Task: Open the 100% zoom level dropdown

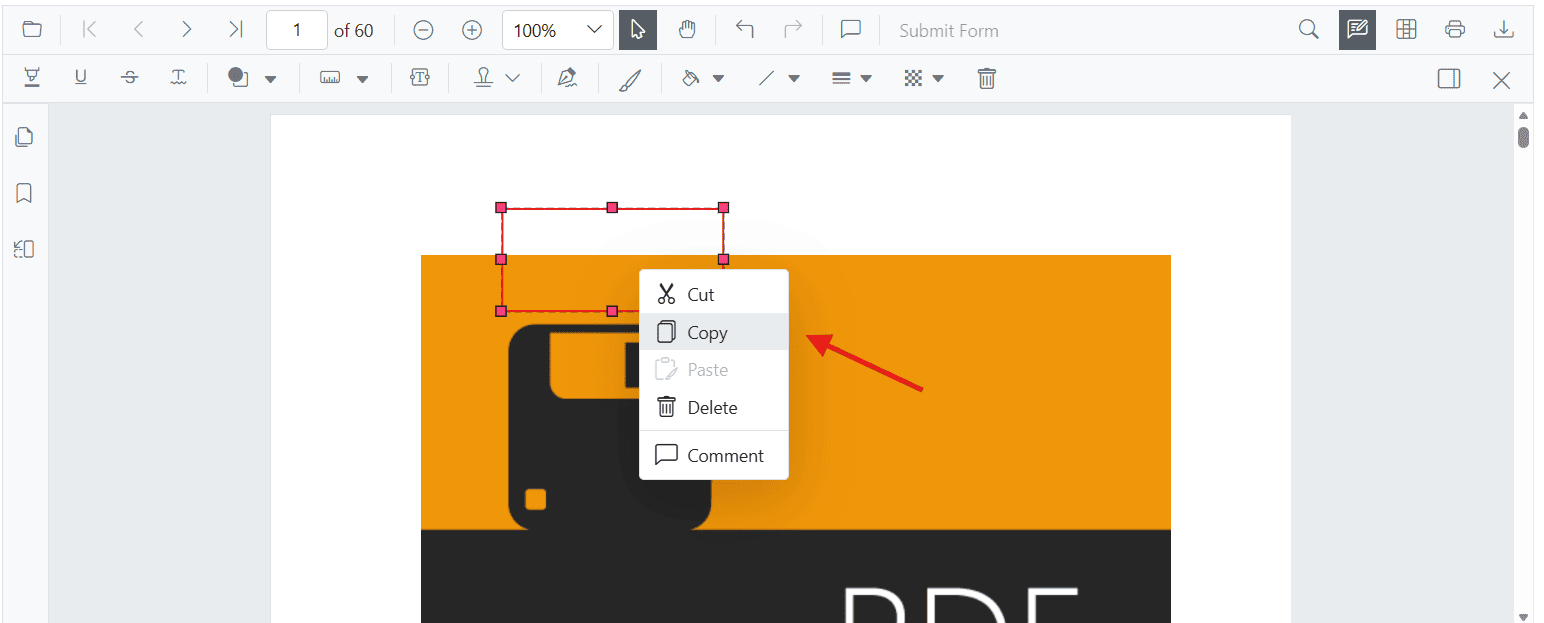Action: (558, 30)
